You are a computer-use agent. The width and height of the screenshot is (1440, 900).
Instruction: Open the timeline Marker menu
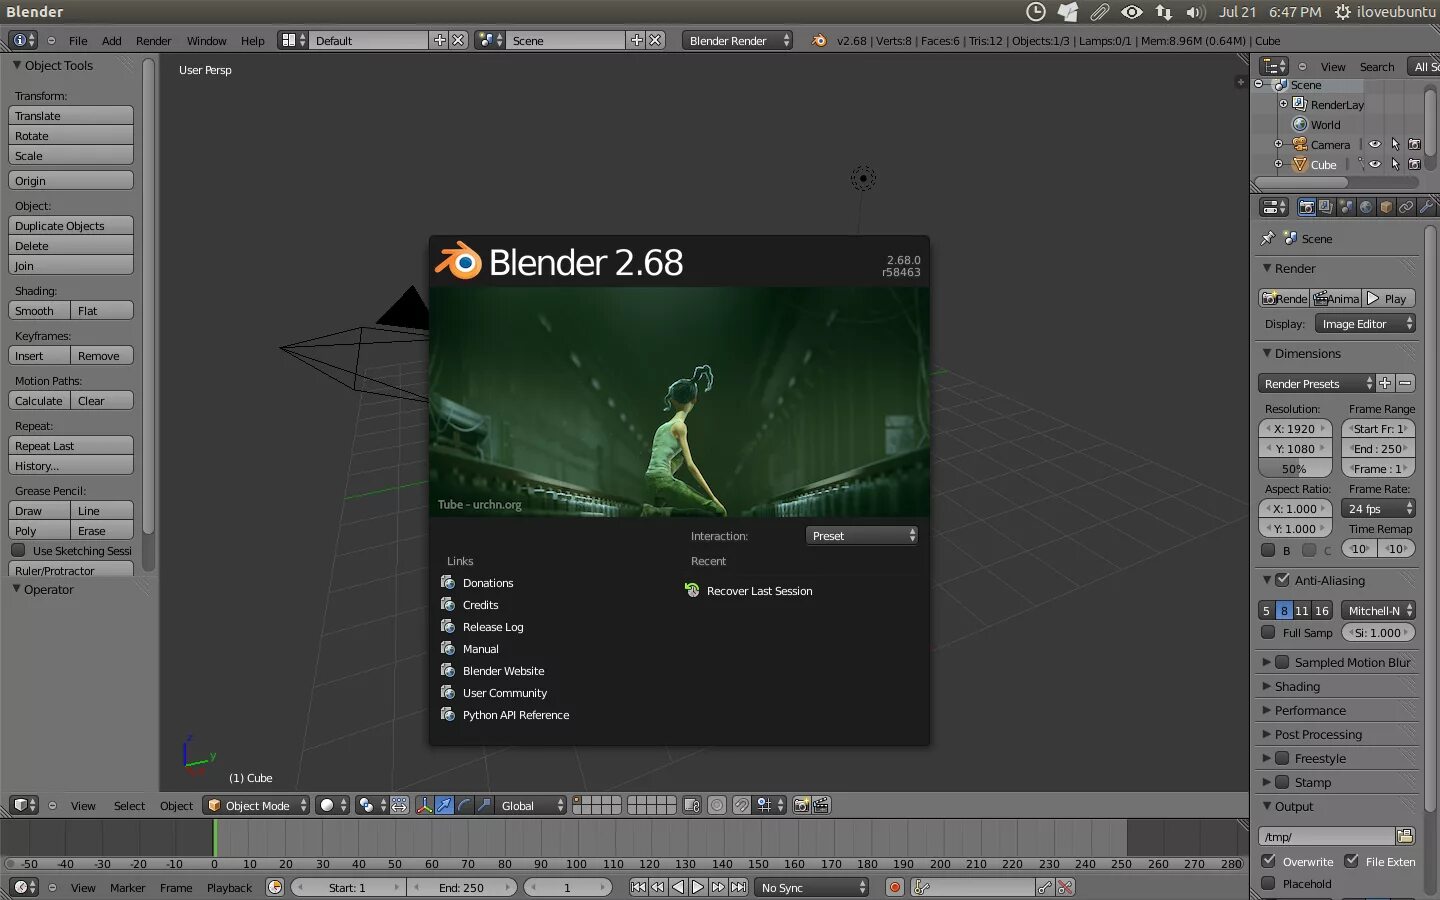click(x=127, y=887)
